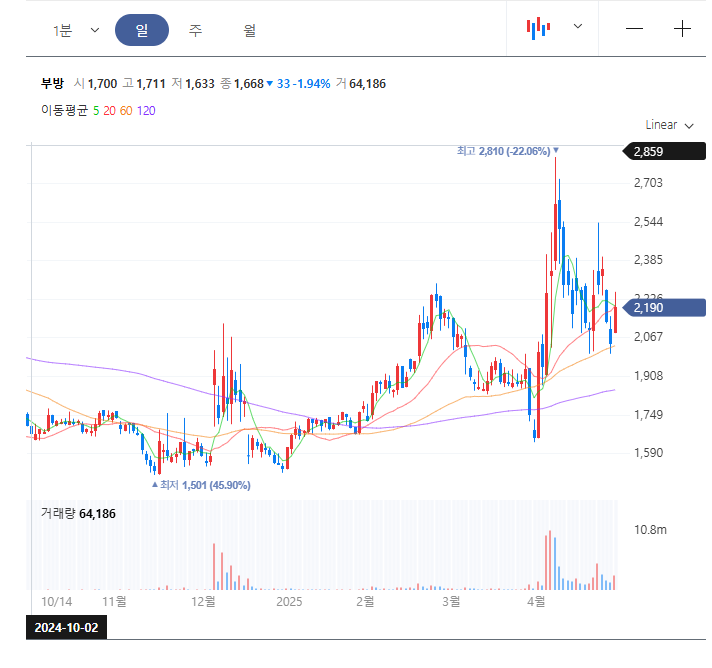
Task: Click the -1.94% change value
Action: tap(312, 84)
